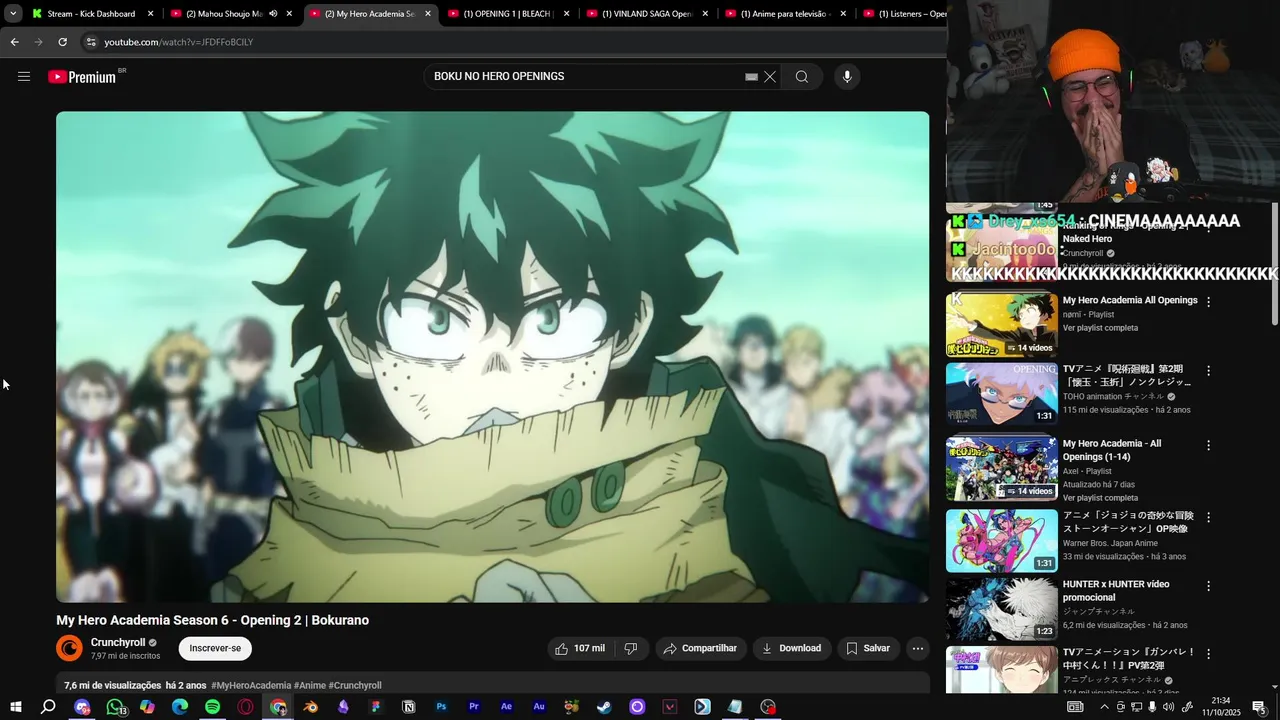Click the magnifier search button
This screenshot has width=1280, height=720.
pyautogui.click(x=802, y=77)
